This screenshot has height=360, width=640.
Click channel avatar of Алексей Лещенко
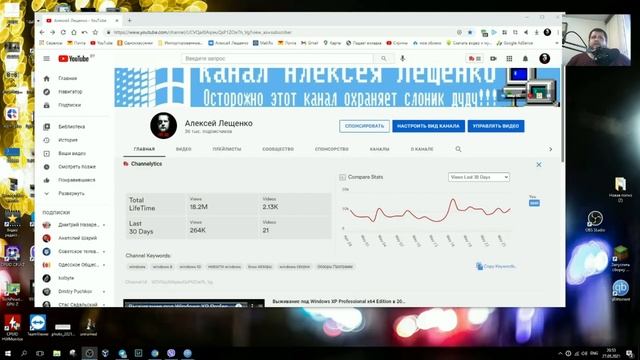point(163,126)
